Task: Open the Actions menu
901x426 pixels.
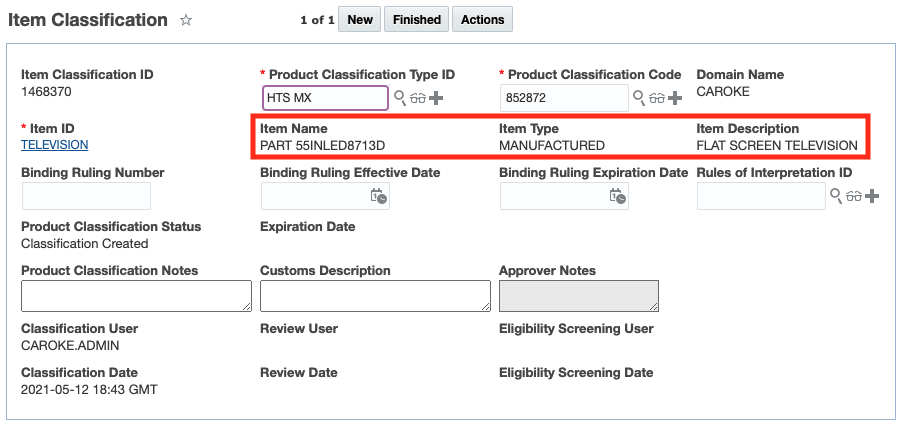Action: (482, 20)
